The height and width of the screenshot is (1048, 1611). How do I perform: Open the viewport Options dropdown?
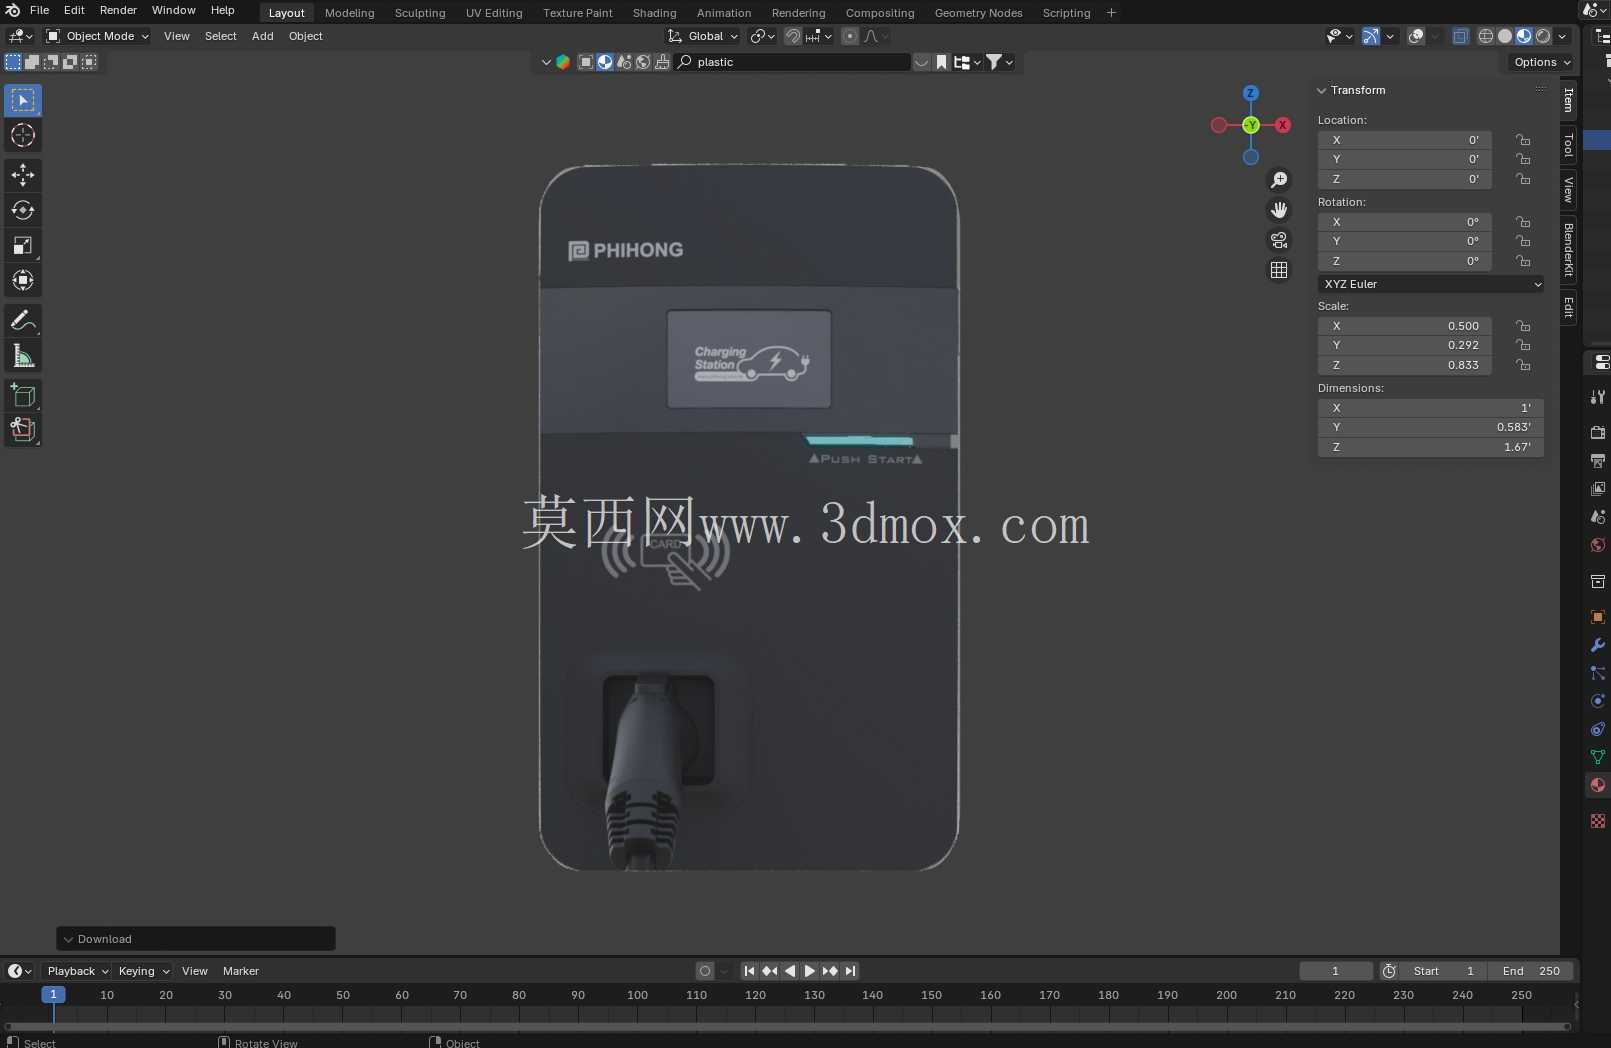[x=1541, y=62]
